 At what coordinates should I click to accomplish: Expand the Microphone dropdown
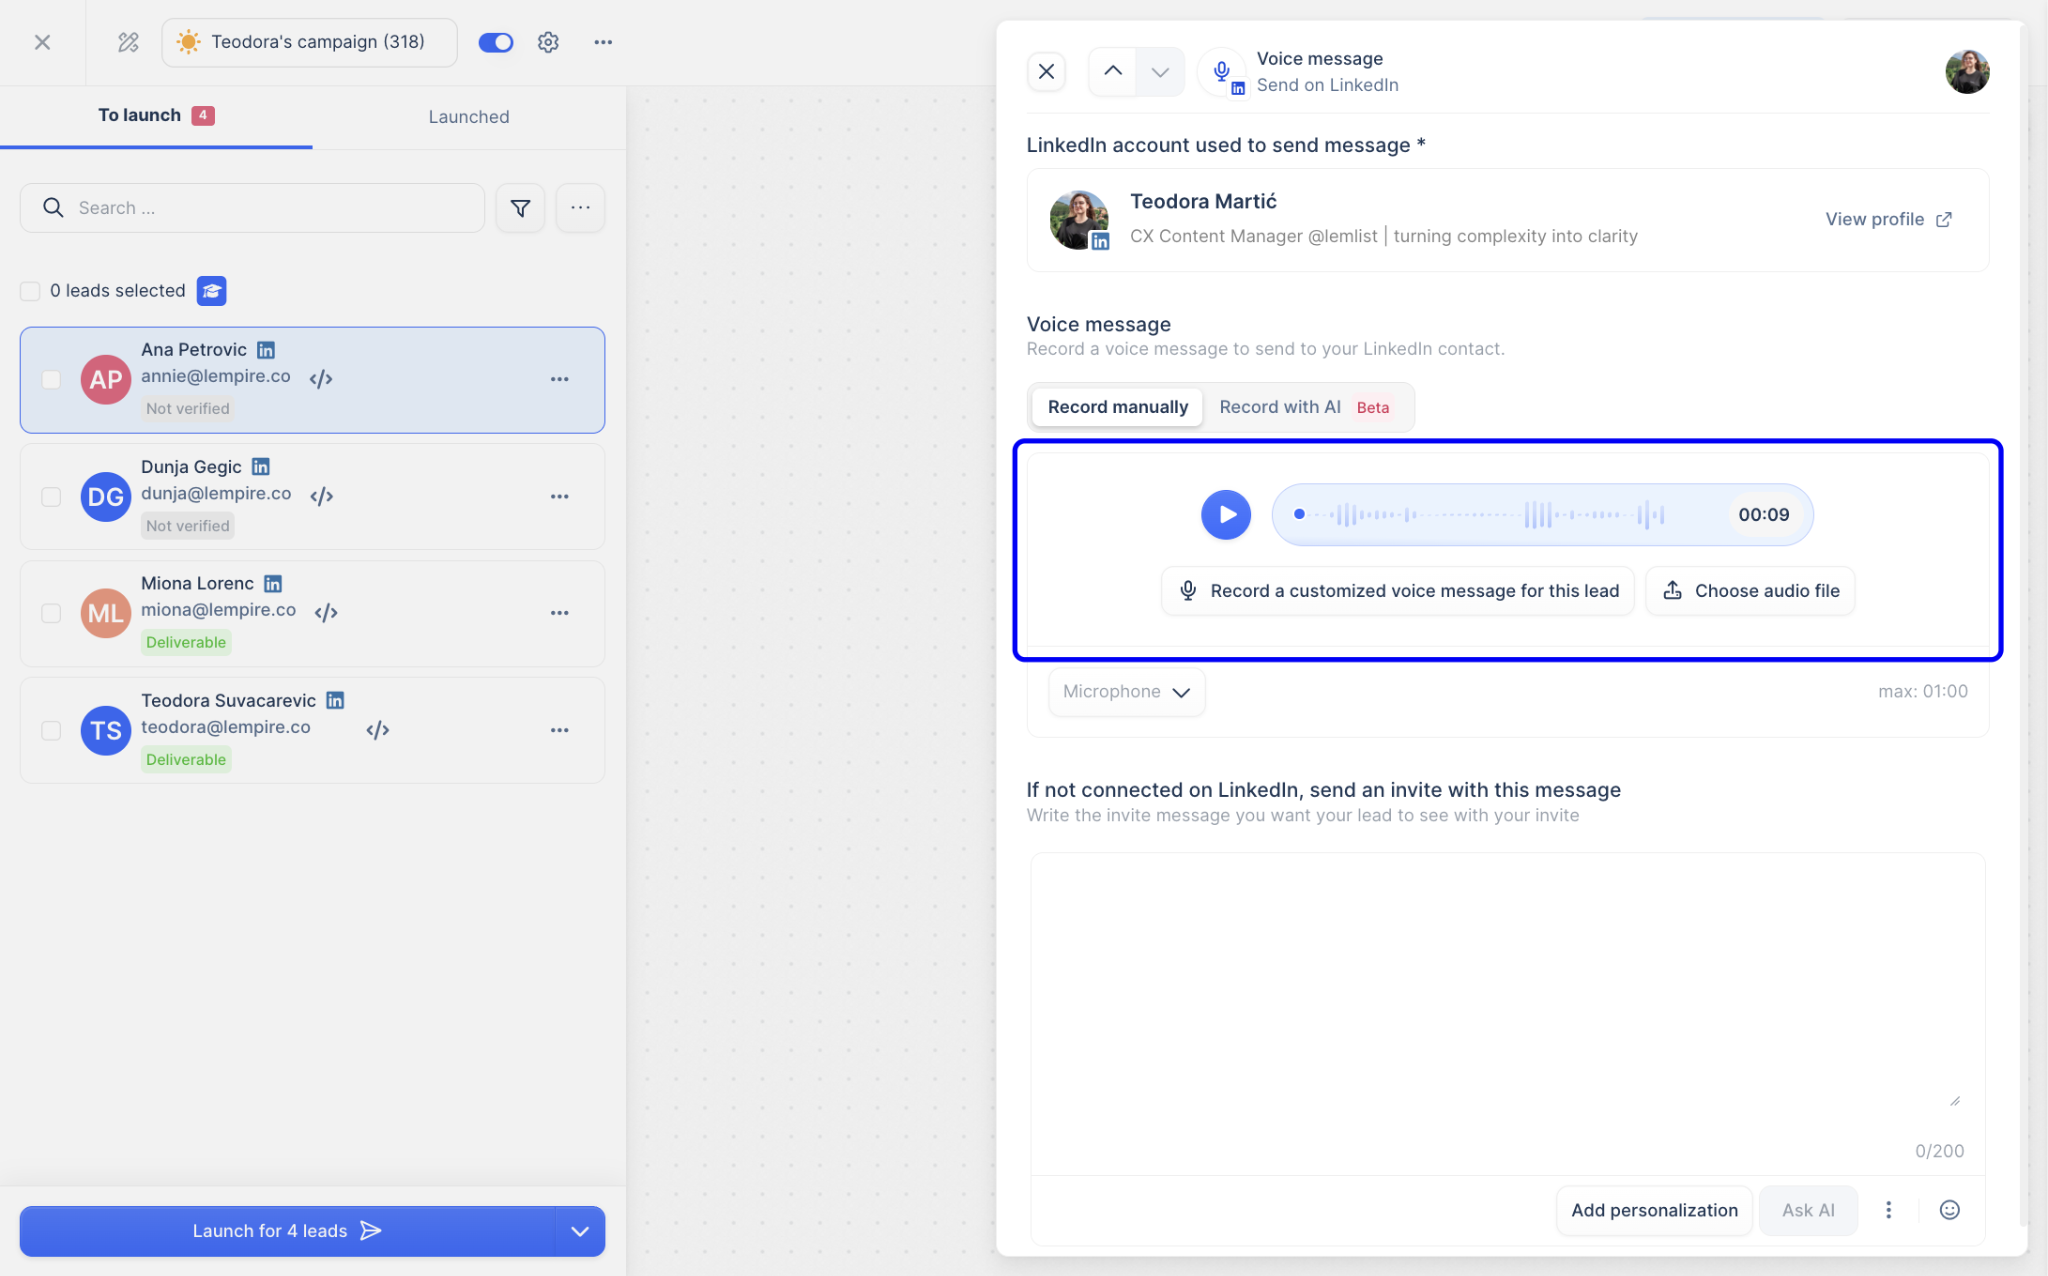click(1127, 692)
